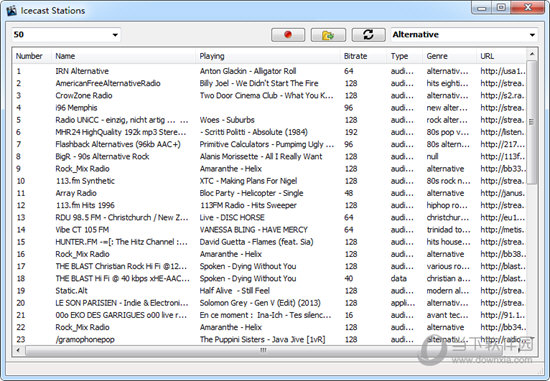
Task: Click the horizontal scrollbar thumb
Action: [x=263, y=350]
